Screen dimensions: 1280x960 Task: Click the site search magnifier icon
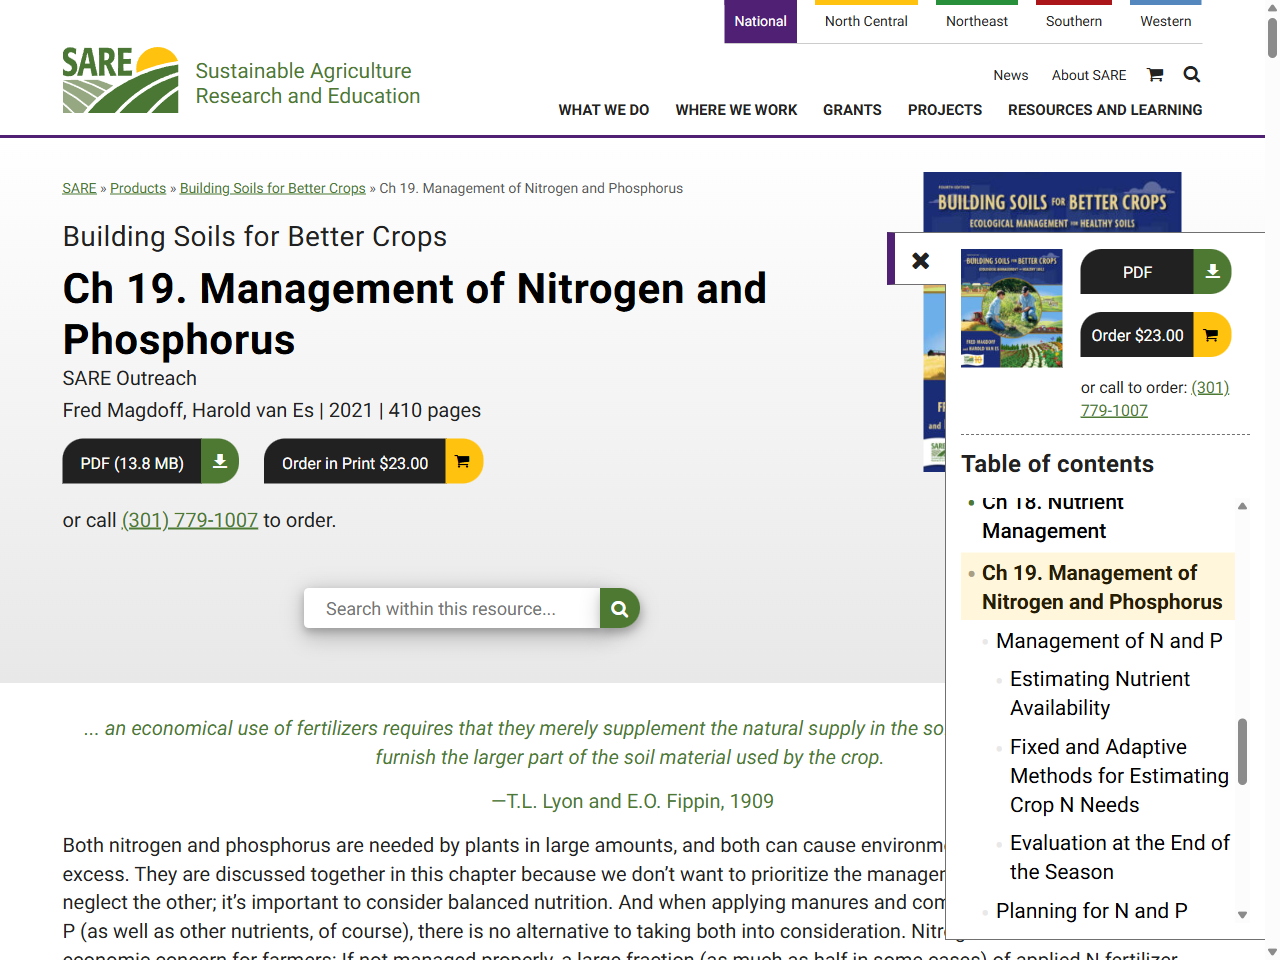tap(1191, 74)
